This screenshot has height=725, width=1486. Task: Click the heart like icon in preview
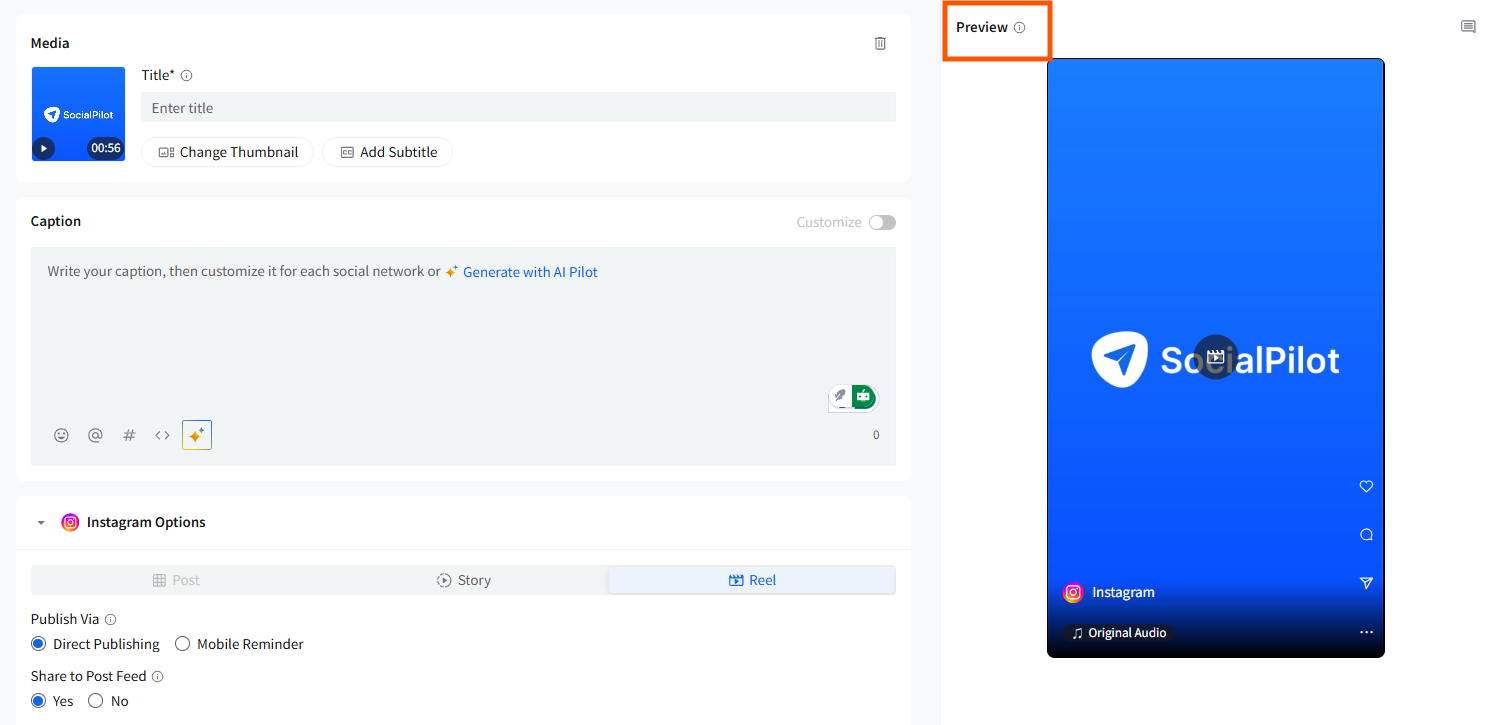point(1366,487)
